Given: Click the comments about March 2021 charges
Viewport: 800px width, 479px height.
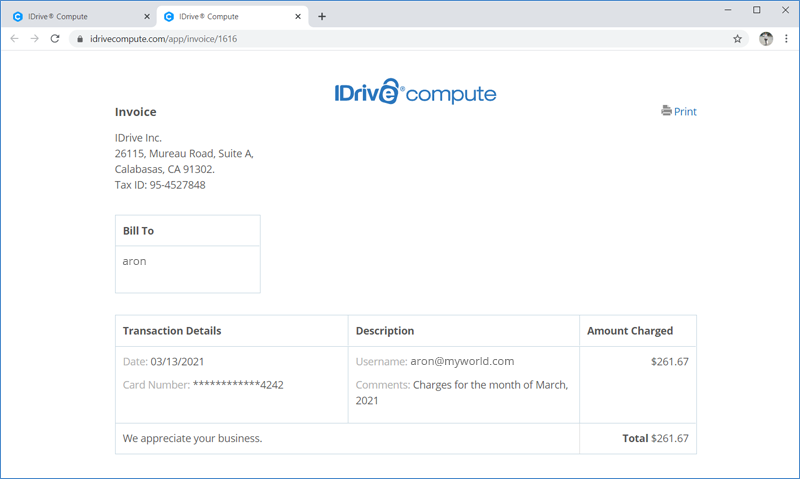Looking at the screenshot, I should tap(462, 392).
